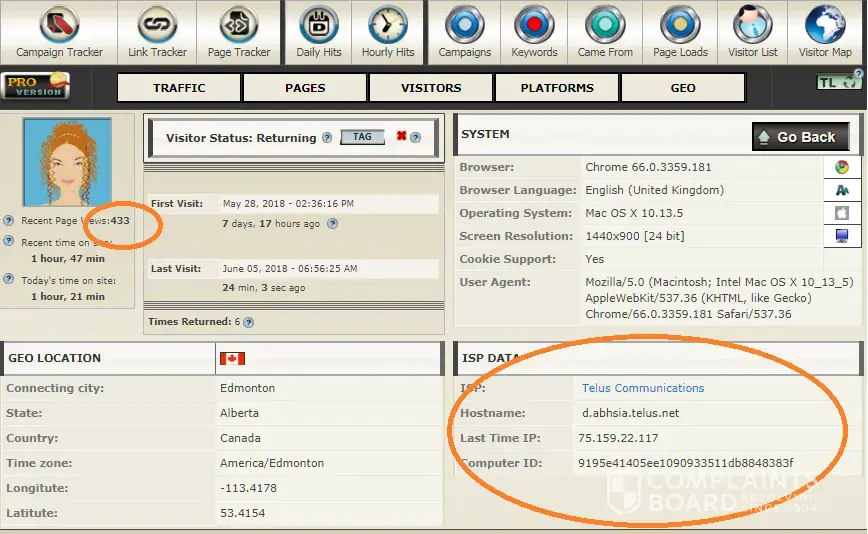This screenshot has height=534, width=868.
Task: Show the Visitor Map globe
Action: [x=825, y=32]
